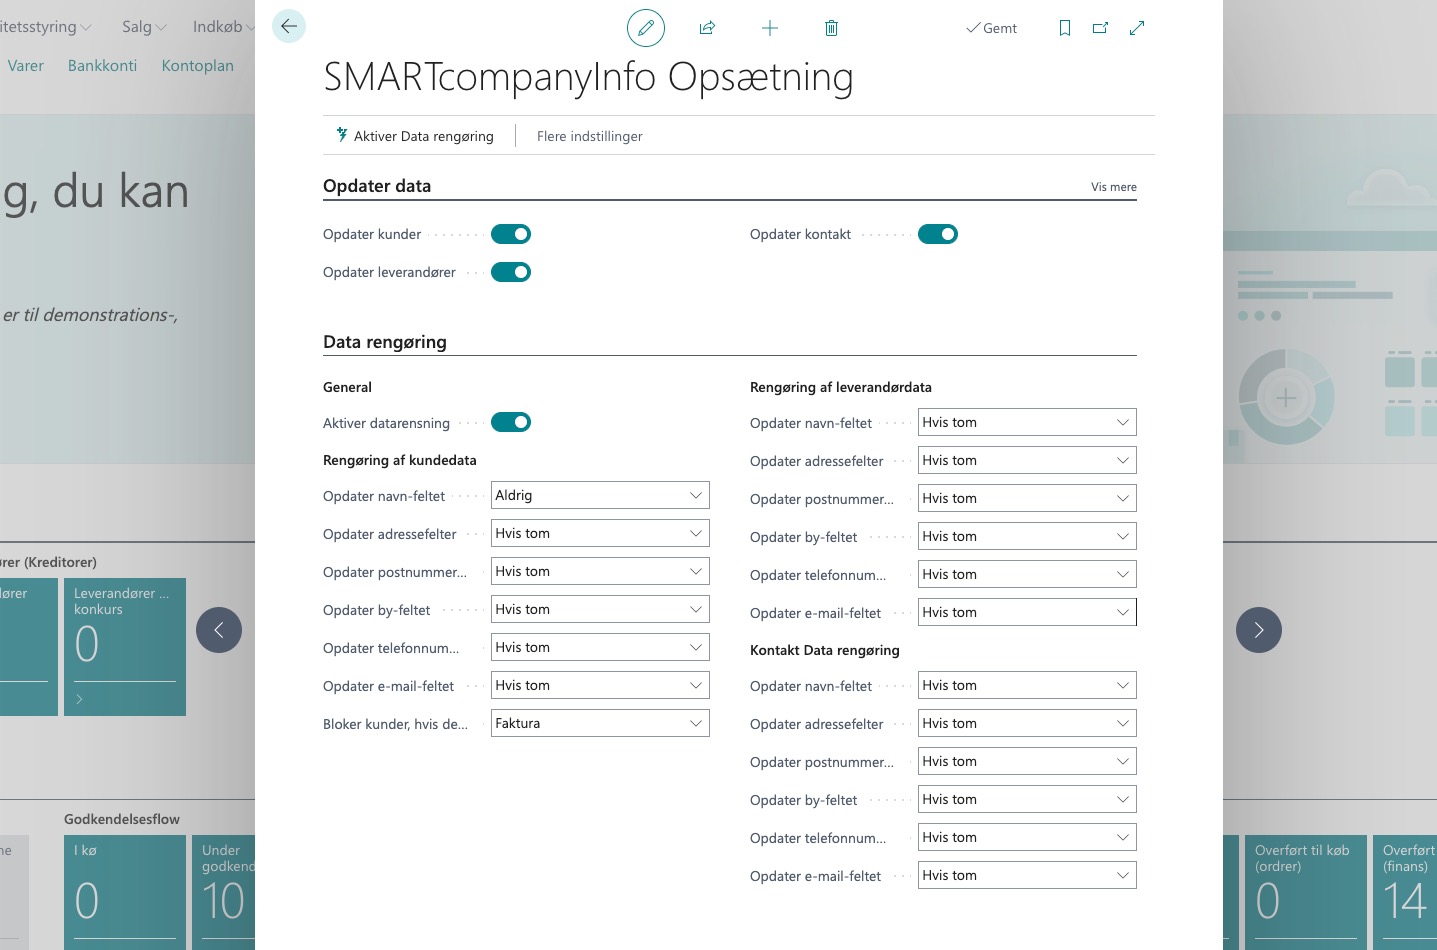This screenshot has width=1437, height=950.
Task: Click the Vis mere link
Action: tap(1113, 187)
